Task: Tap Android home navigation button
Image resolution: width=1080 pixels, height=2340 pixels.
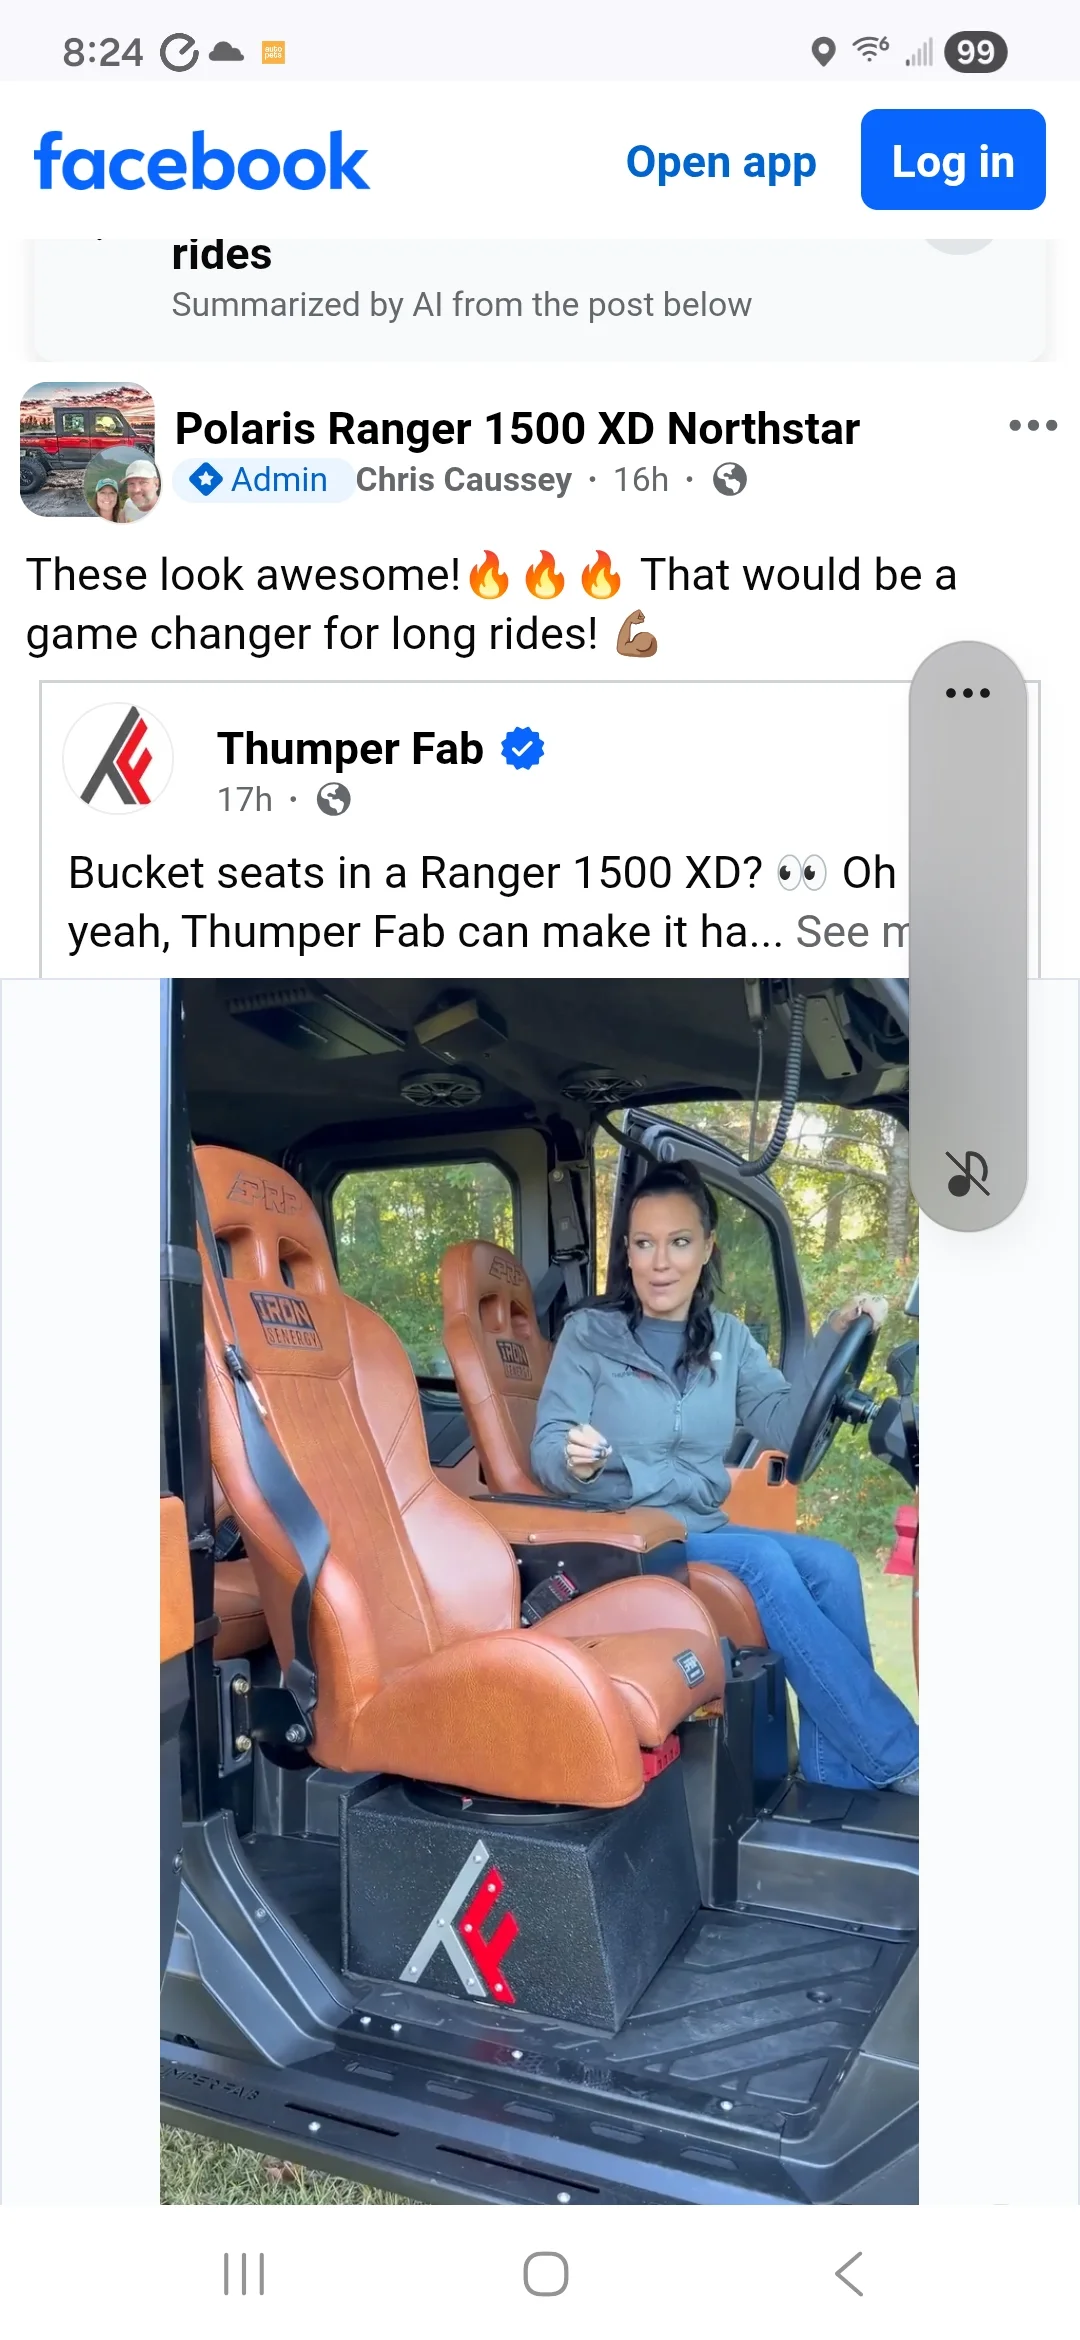Action: point(546,2273)
